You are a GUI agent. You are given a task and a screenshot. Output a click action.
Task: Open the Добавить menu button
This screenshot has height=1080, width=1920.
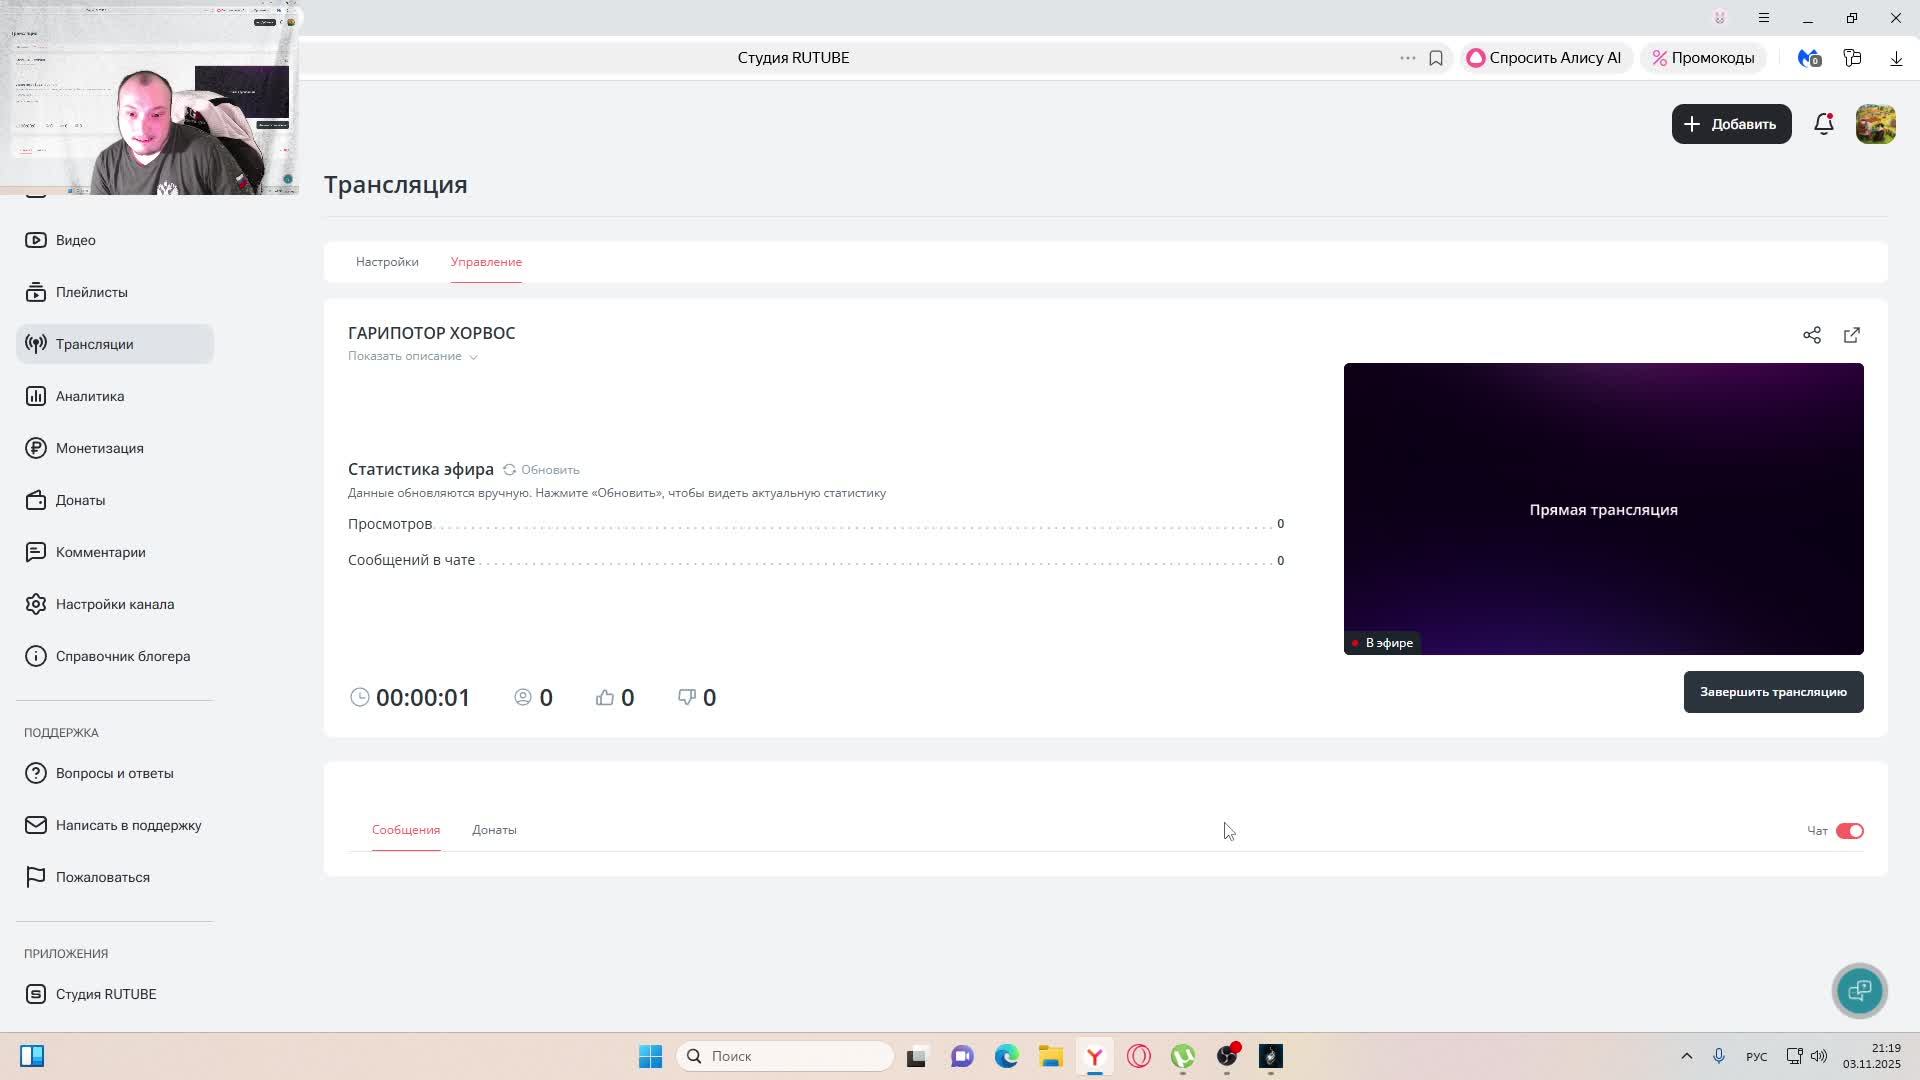tap(1731, 124)
